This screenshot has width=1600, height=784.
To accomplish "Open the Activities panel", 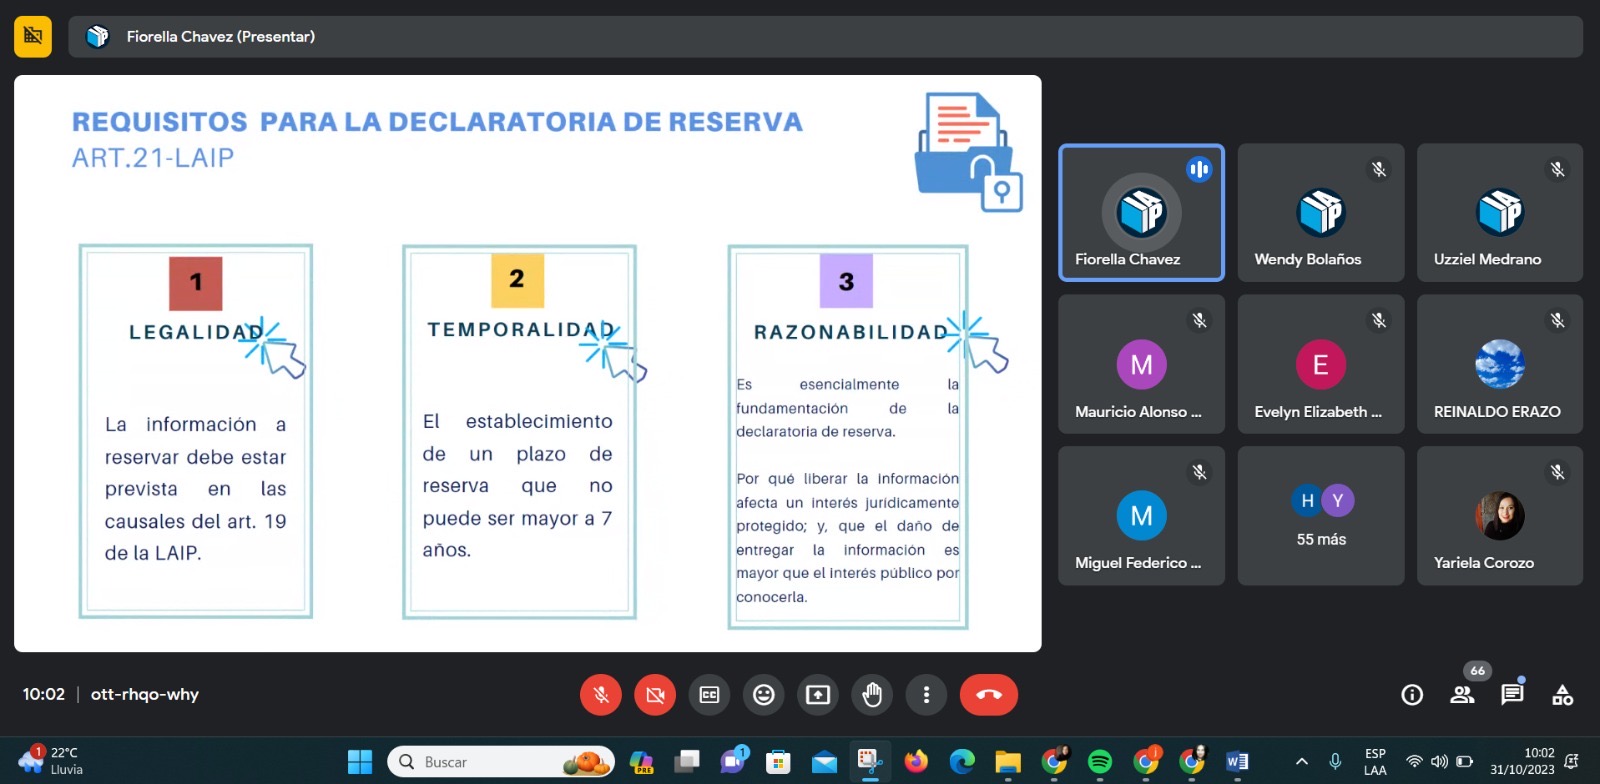I will [x=1562, y=695].
